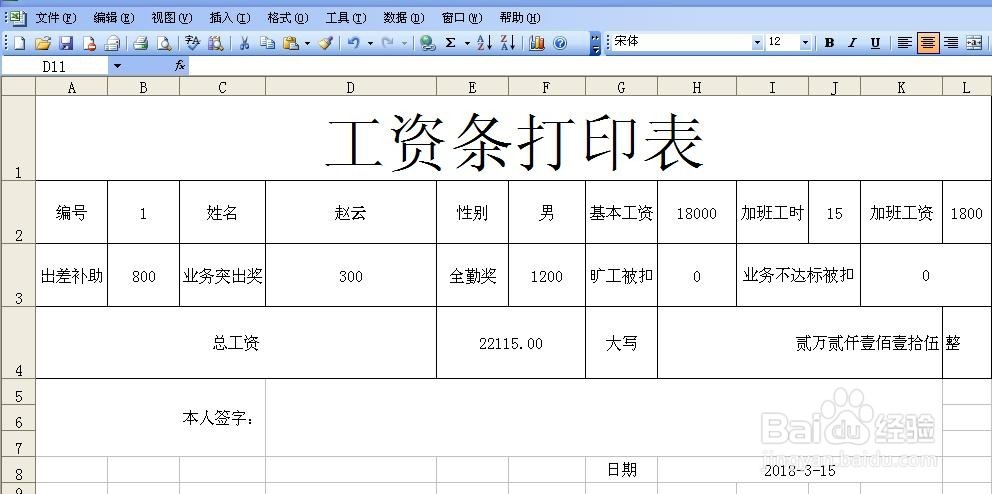Toggle Align Left
Viewport: 992px width, 494px height.
coord(905,43)
